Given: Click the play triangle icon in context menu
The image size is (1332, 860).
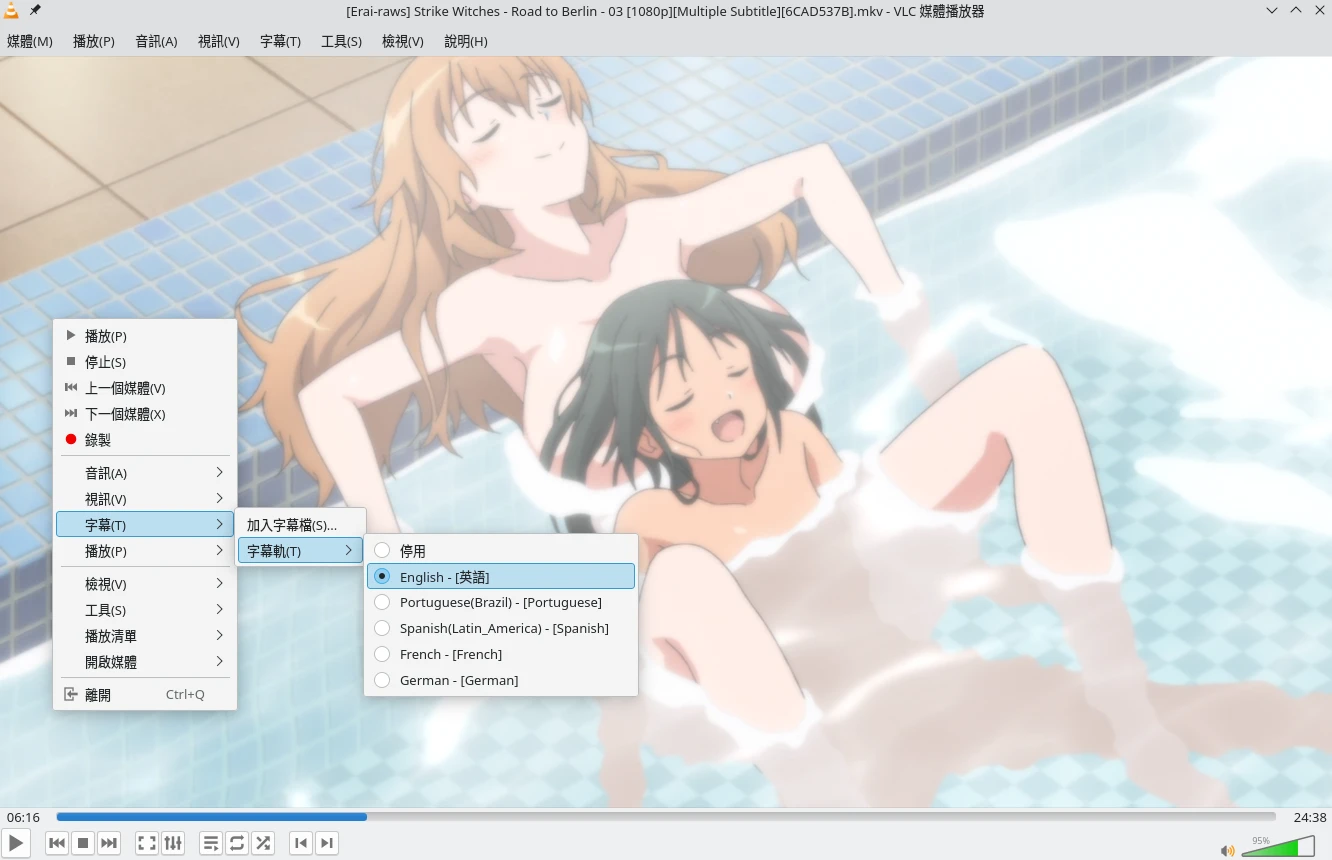Looking at the screenshot, I should [x=71, y=335].
